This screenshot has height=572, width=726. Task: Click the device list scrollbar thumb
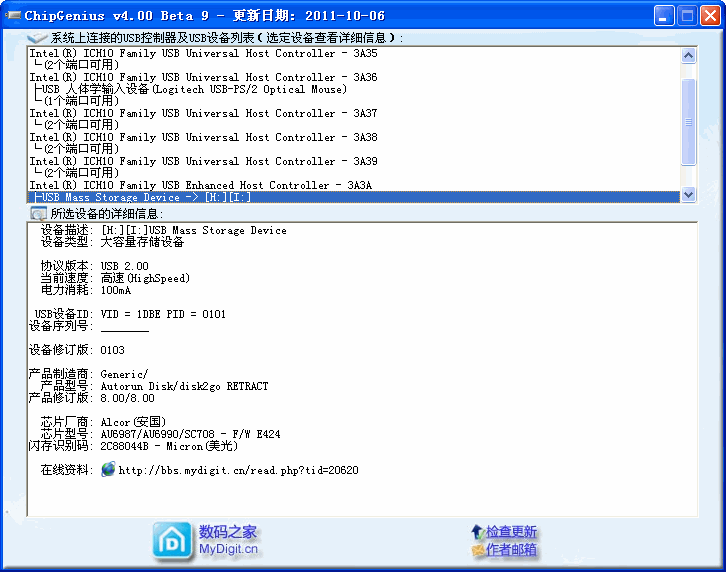pyautogui.click(x=688, y=122)
